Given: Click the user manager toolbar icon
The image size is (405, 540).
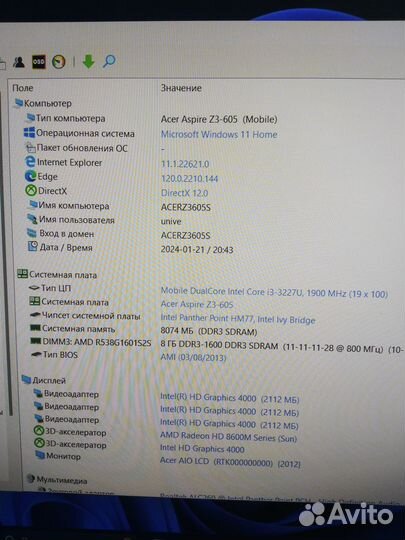Looking at the screenshot, I should [19, 62].
